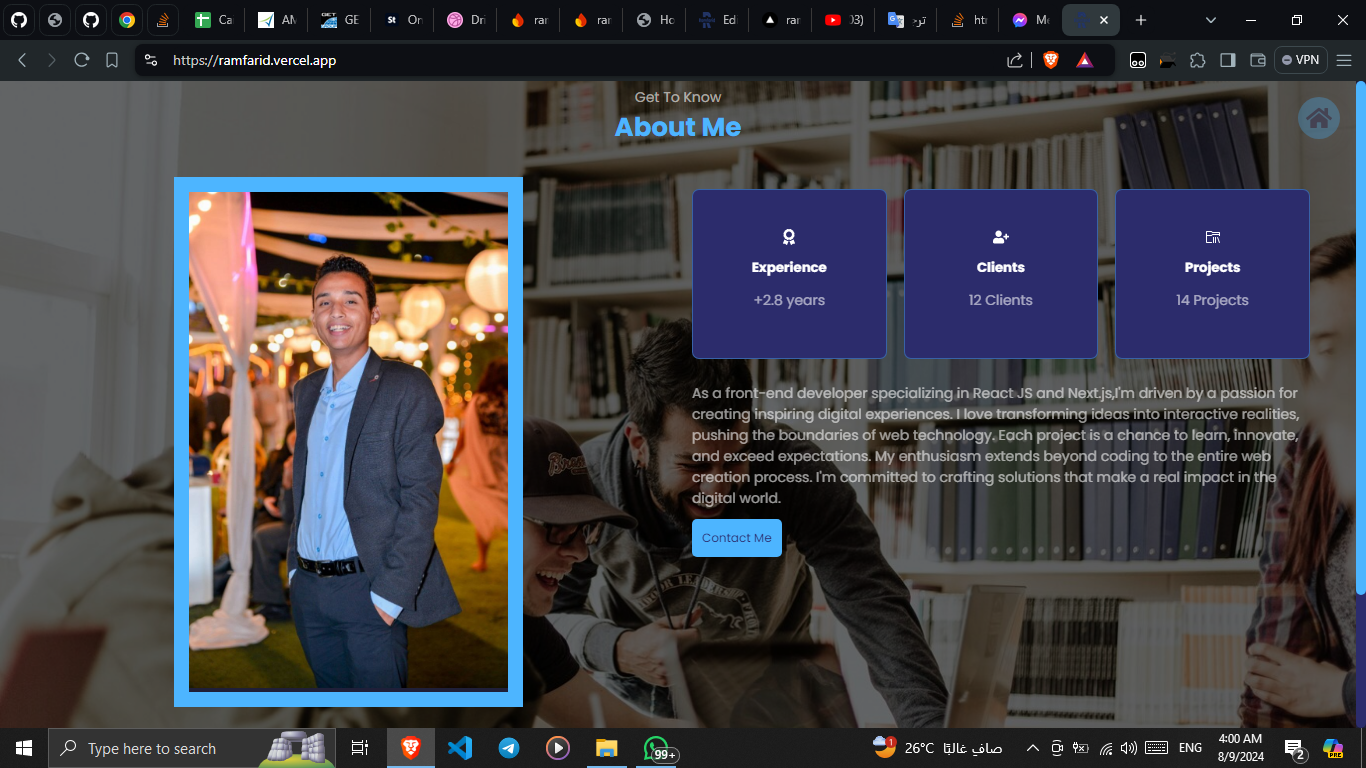Switch to the YouTube tab
This screenshot has width=1366, height=768.
[845, 20]
